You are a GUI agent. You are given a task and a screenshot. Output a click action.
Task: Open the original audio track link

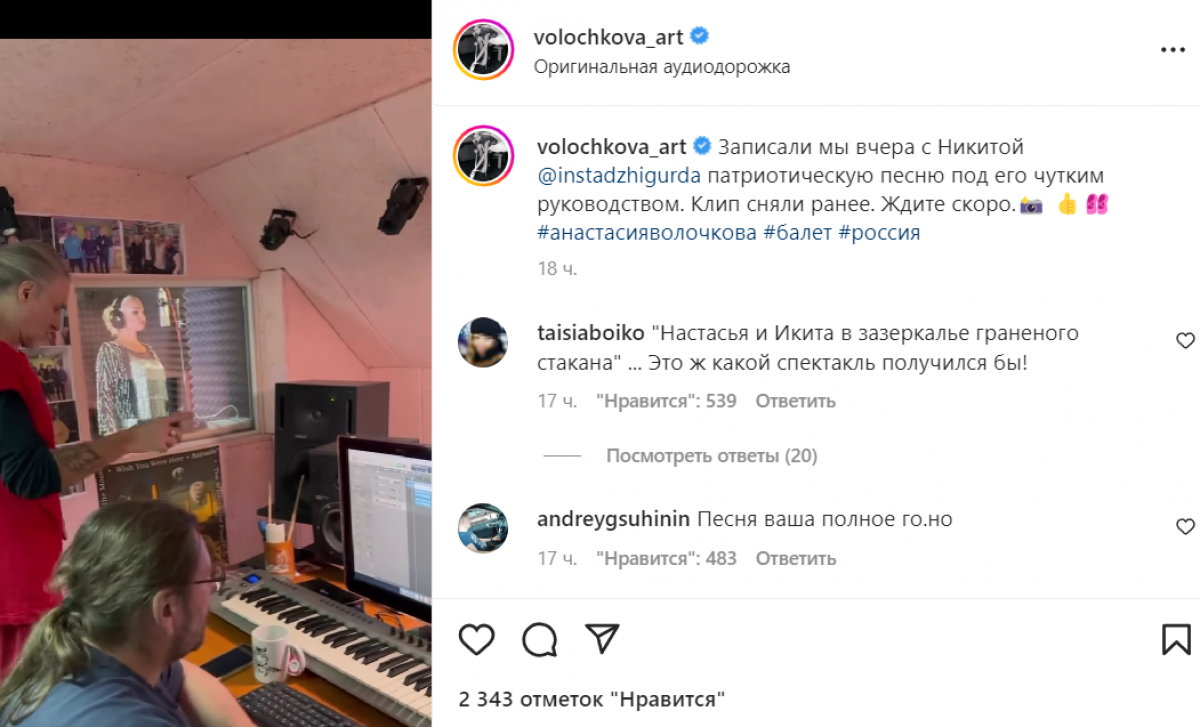662,67
